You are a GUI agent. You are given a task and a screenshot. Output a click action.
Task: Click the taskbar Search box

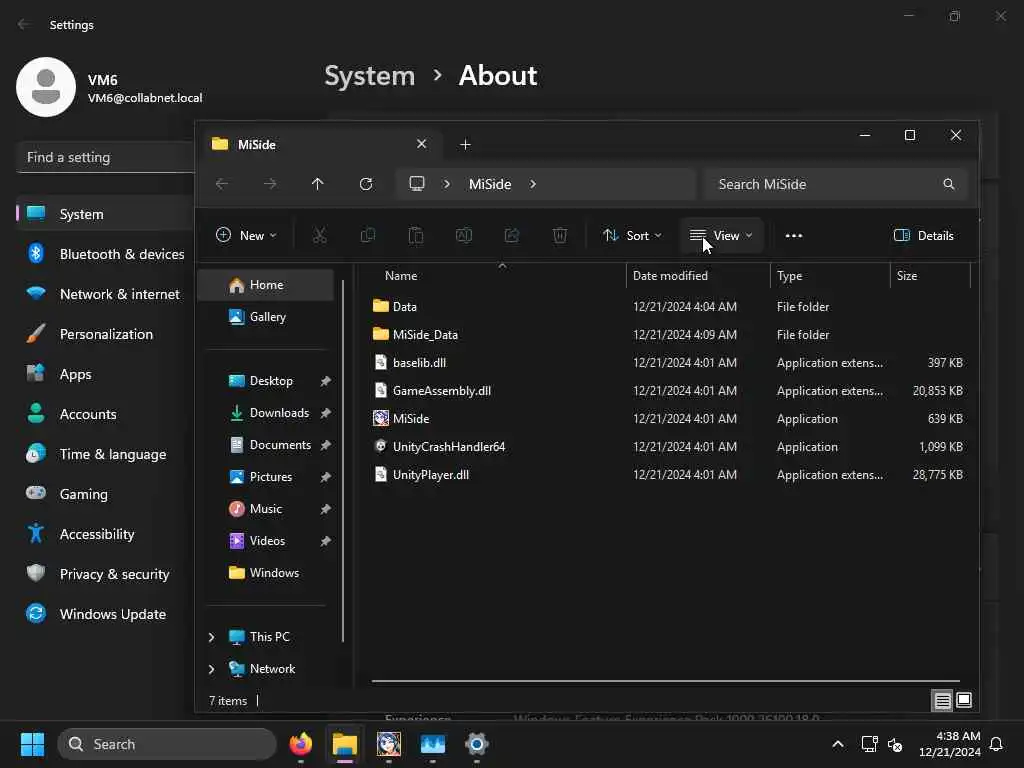click(x=167, y=744)
